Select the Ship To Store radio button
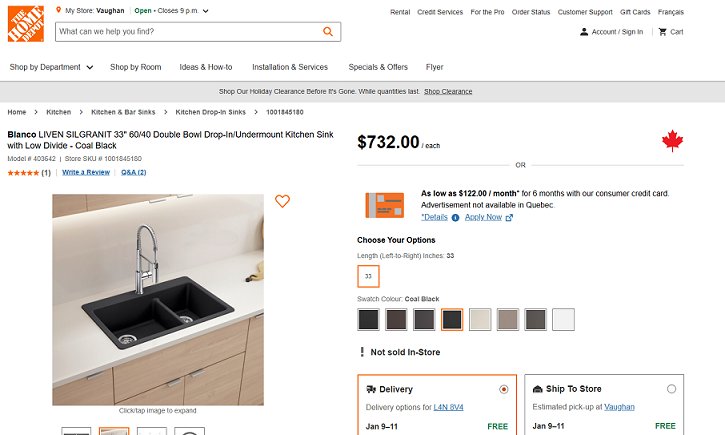The image size is (725, 435). 671,389
